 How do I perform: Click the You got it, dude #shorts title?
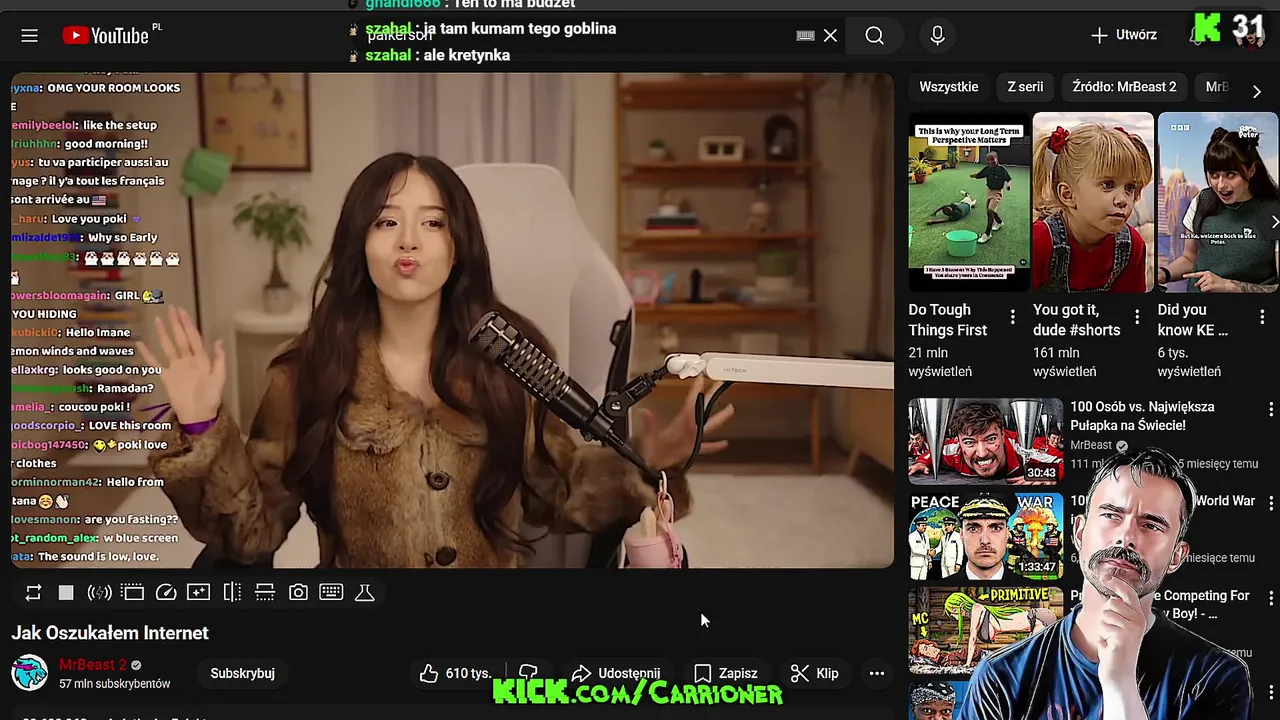[x=1076, y=320]
